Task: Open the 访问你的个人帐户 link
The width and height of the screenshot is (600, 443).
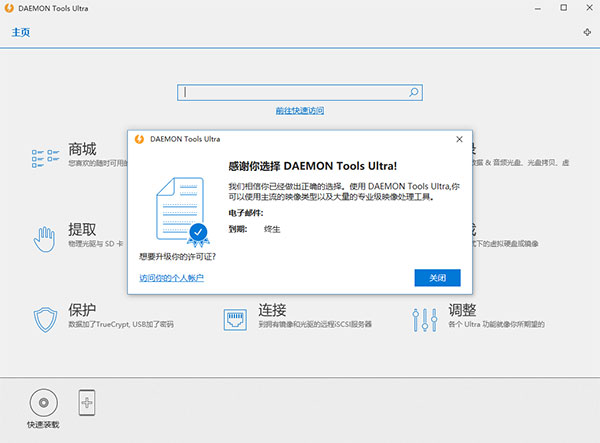Action: coord(171,278)
